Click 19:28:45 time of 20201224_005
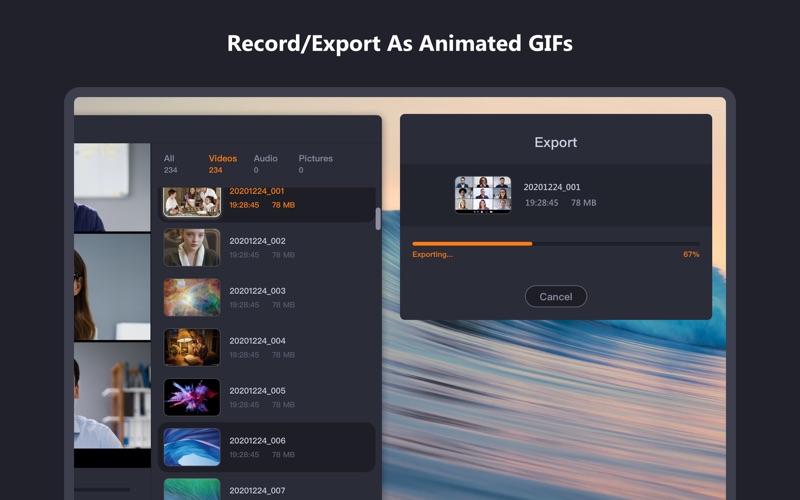800x500 pixels. [244, 405]
